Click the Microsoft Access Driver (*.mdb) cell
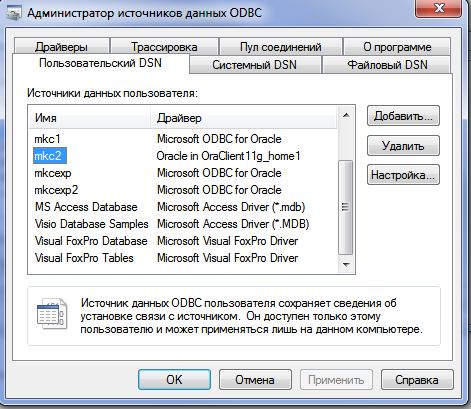The width and height of the screenshot is (471, 409). click(231, 207)
